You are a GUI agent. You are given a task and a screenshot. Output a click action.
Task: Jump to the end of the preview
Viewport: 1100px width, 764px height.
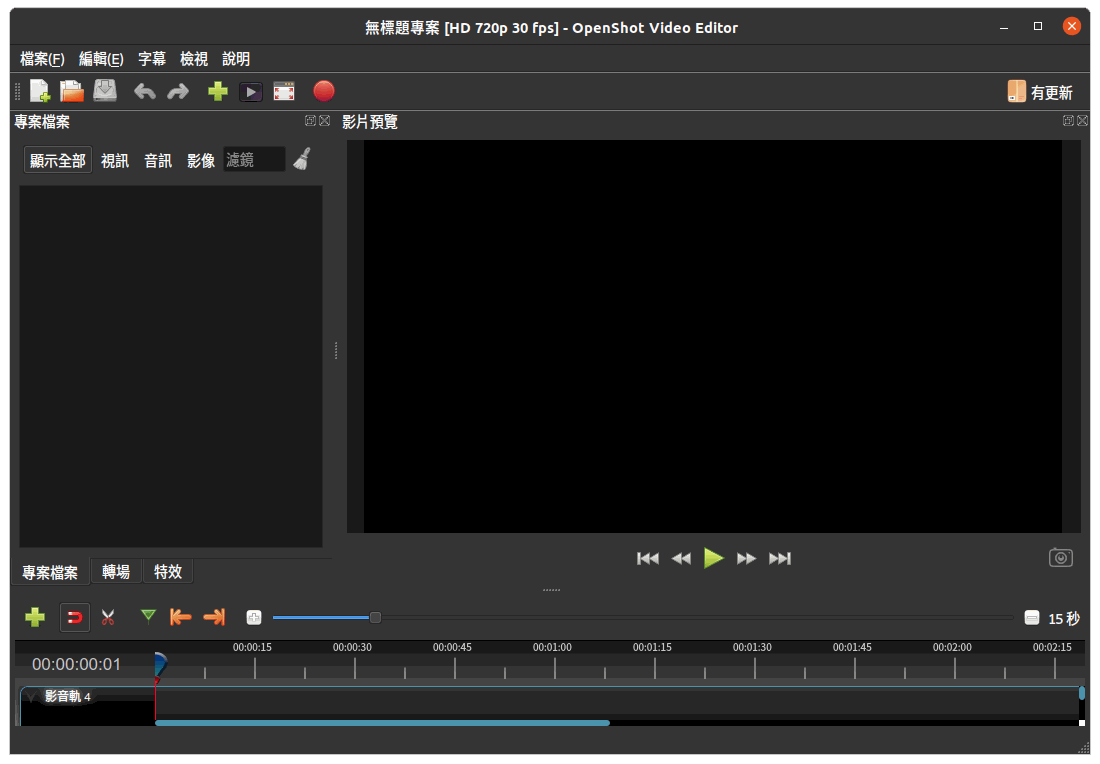point(779,558)
